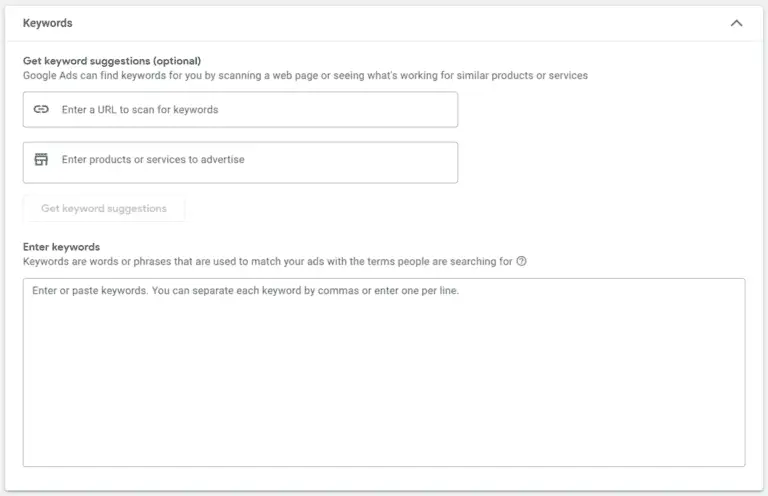
Task: Click the 'Enter or paste keywords' placeholder text
Action: (245, 290)
